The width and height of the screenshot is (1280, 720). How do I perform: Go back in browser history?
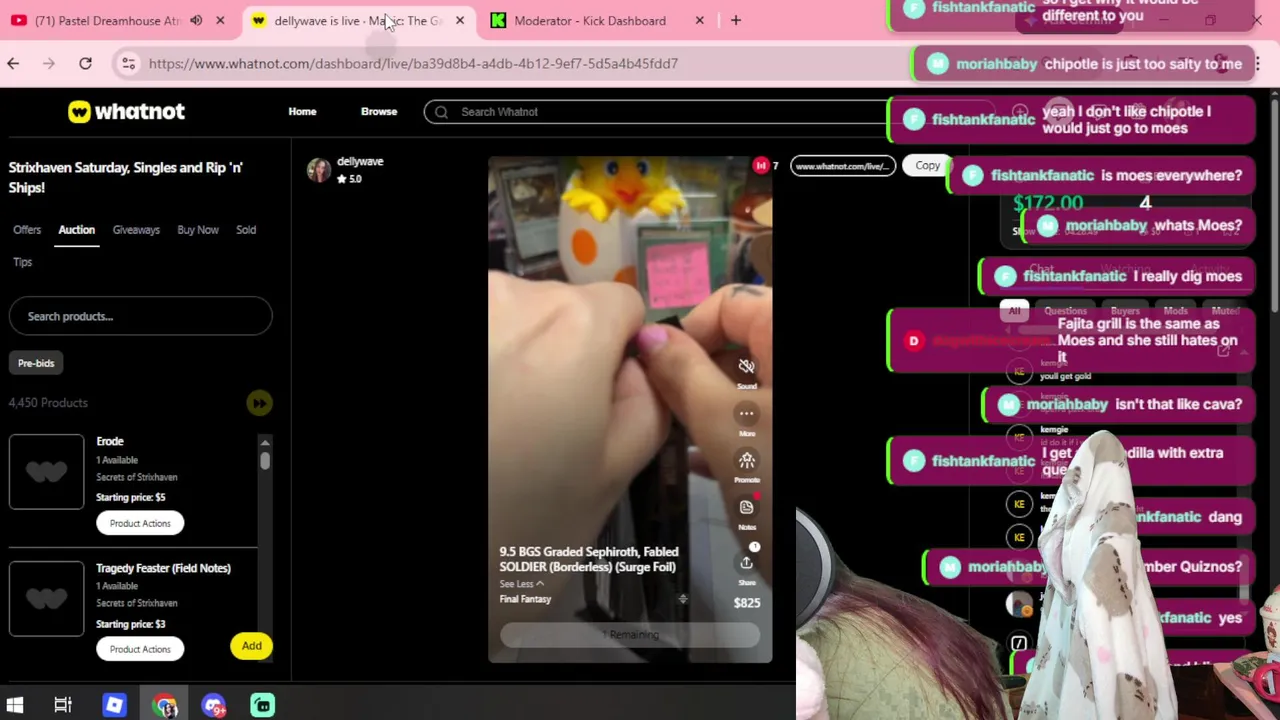(13, 63)
